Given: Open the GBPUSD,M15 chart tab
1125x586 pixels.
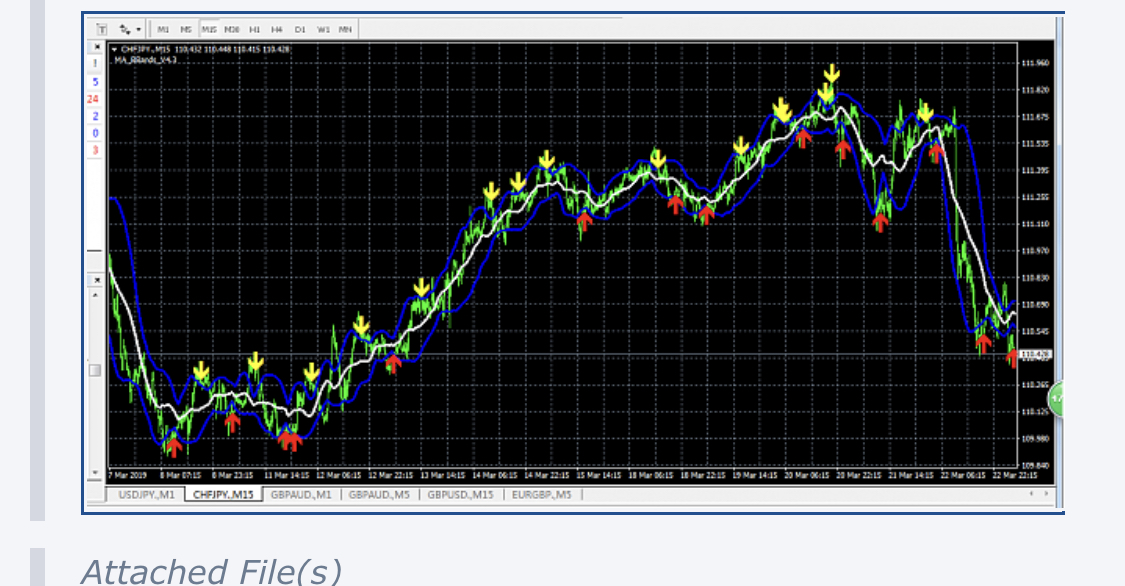Looking at the screenshot, I should point(461,495).
